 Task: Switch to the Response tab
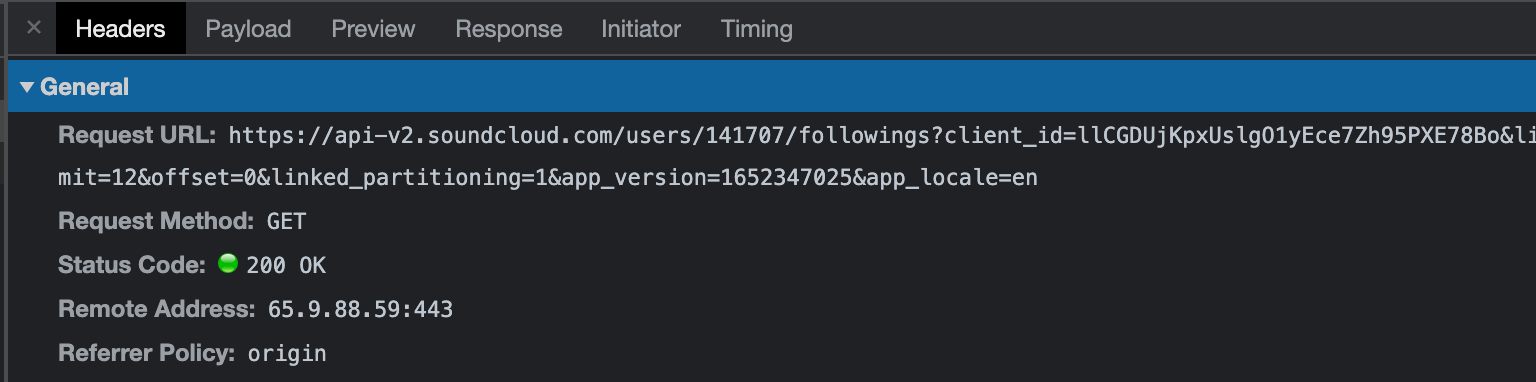point(509,29)
